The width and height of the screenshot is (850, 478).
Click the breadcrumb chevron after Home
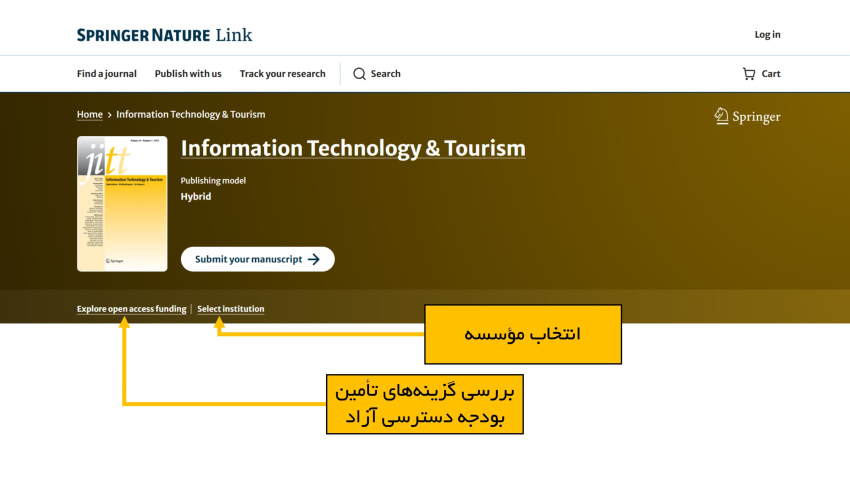coord(110,115)
